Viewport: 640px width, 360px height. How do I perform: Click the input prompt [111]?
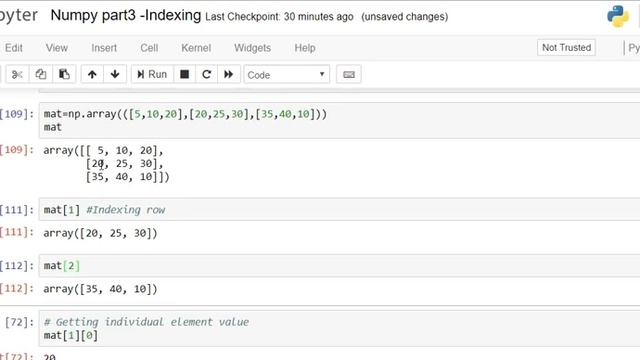coord(16,210)
